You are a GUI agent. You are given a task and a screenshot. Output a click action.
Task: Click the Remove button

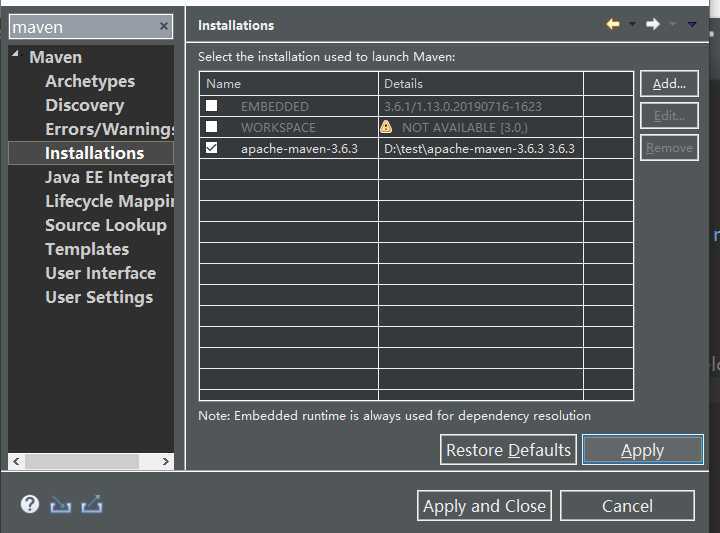pyautogui.click(x=669, y=147)
